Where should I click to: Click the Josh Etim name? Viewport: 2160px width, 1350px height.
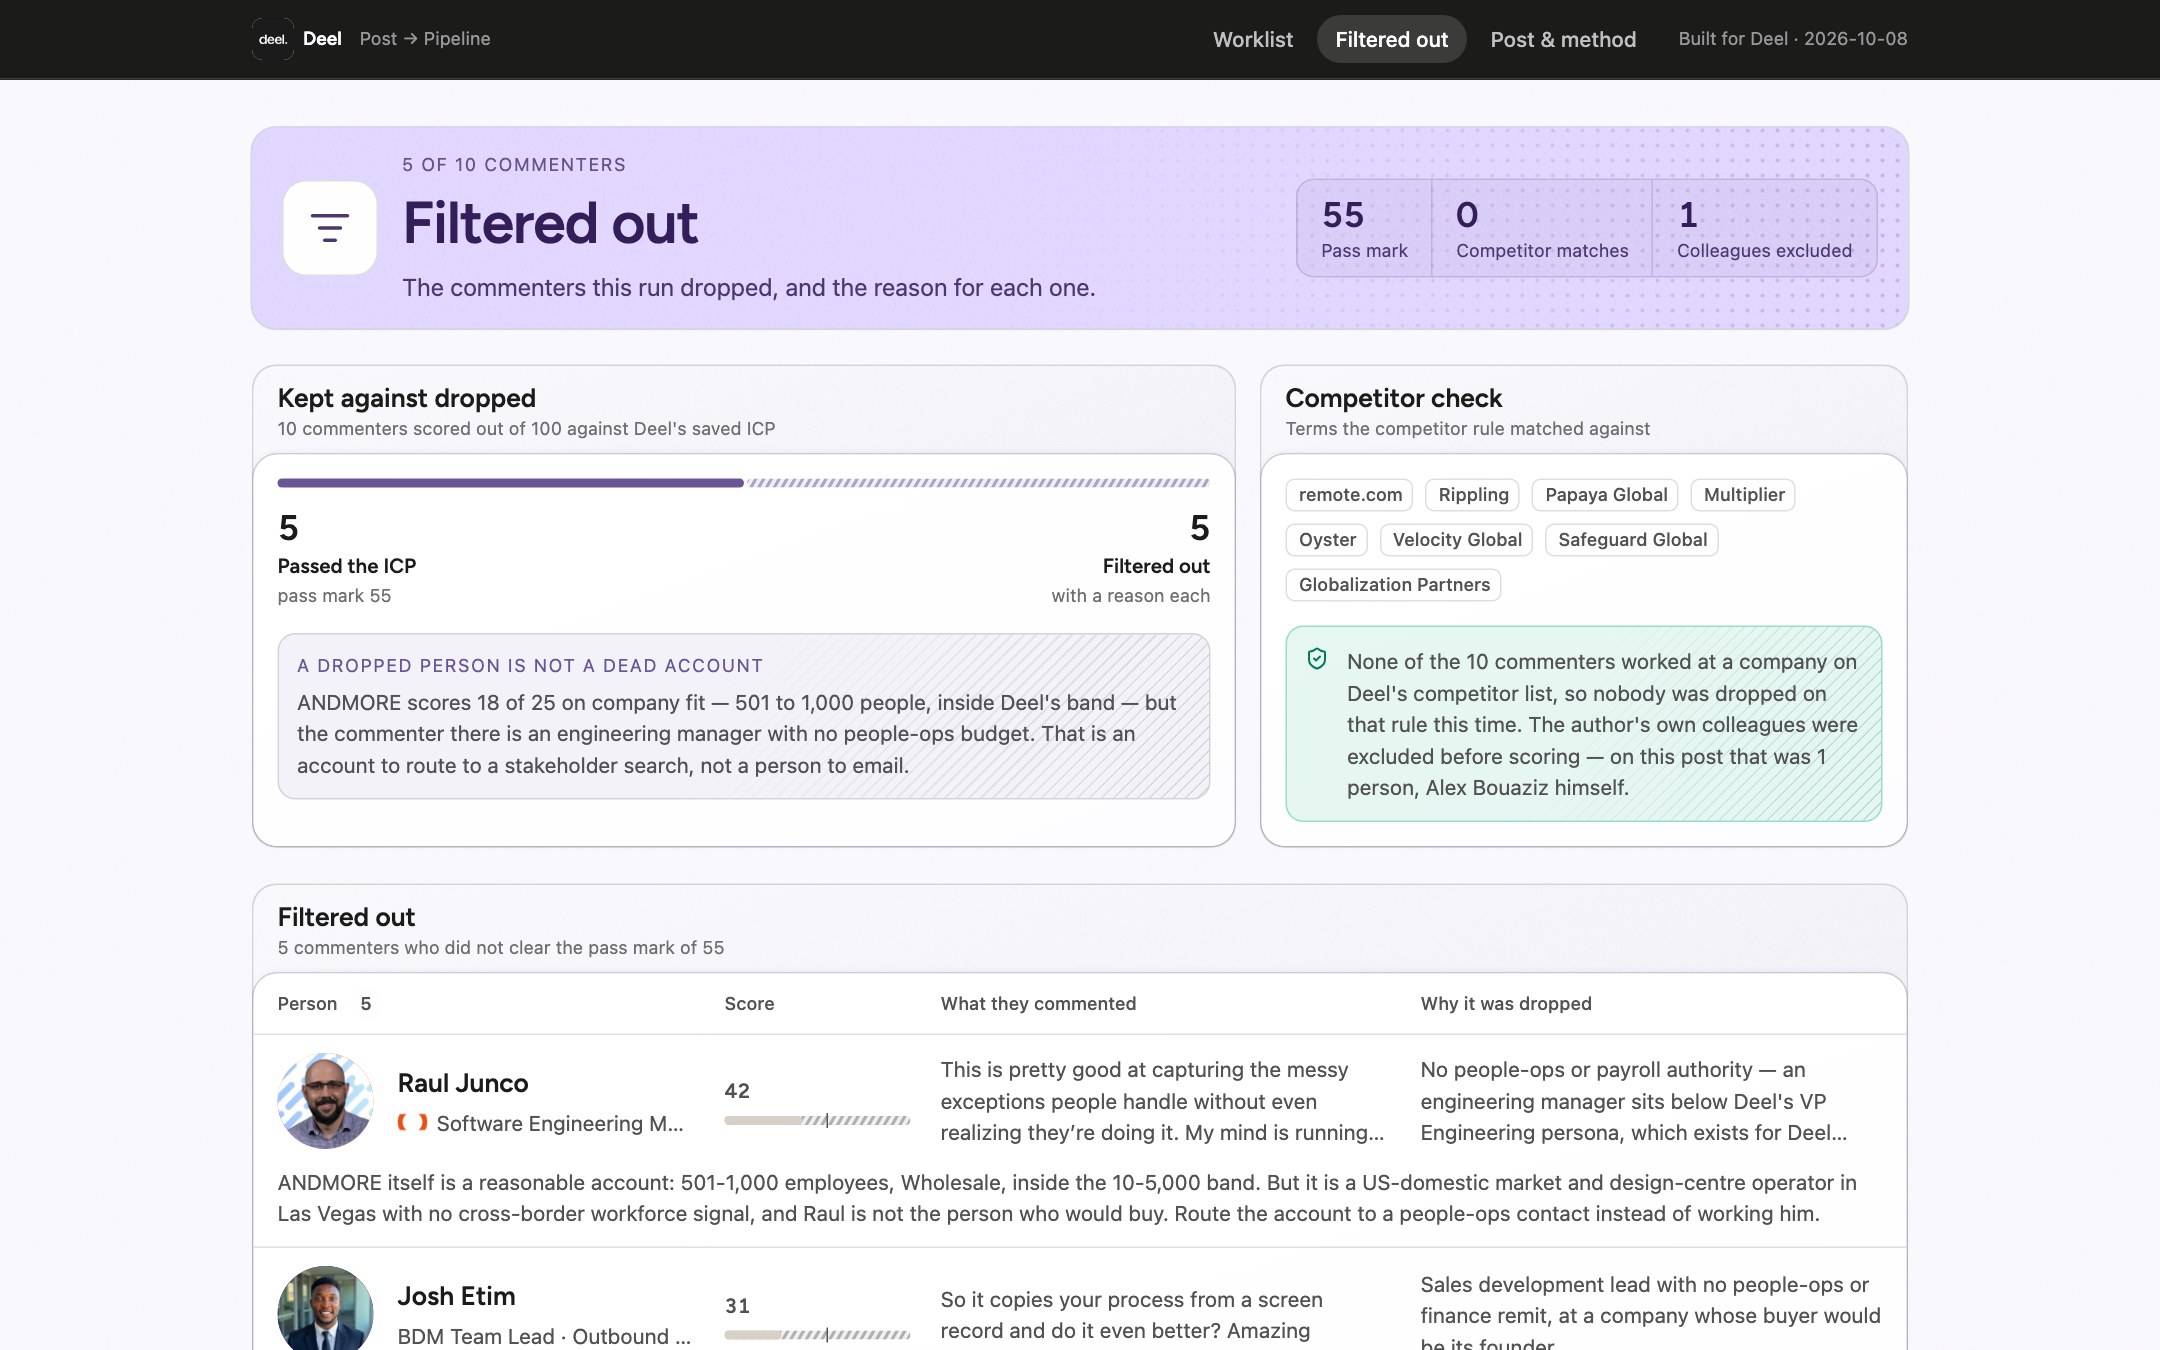point(456,1296)
